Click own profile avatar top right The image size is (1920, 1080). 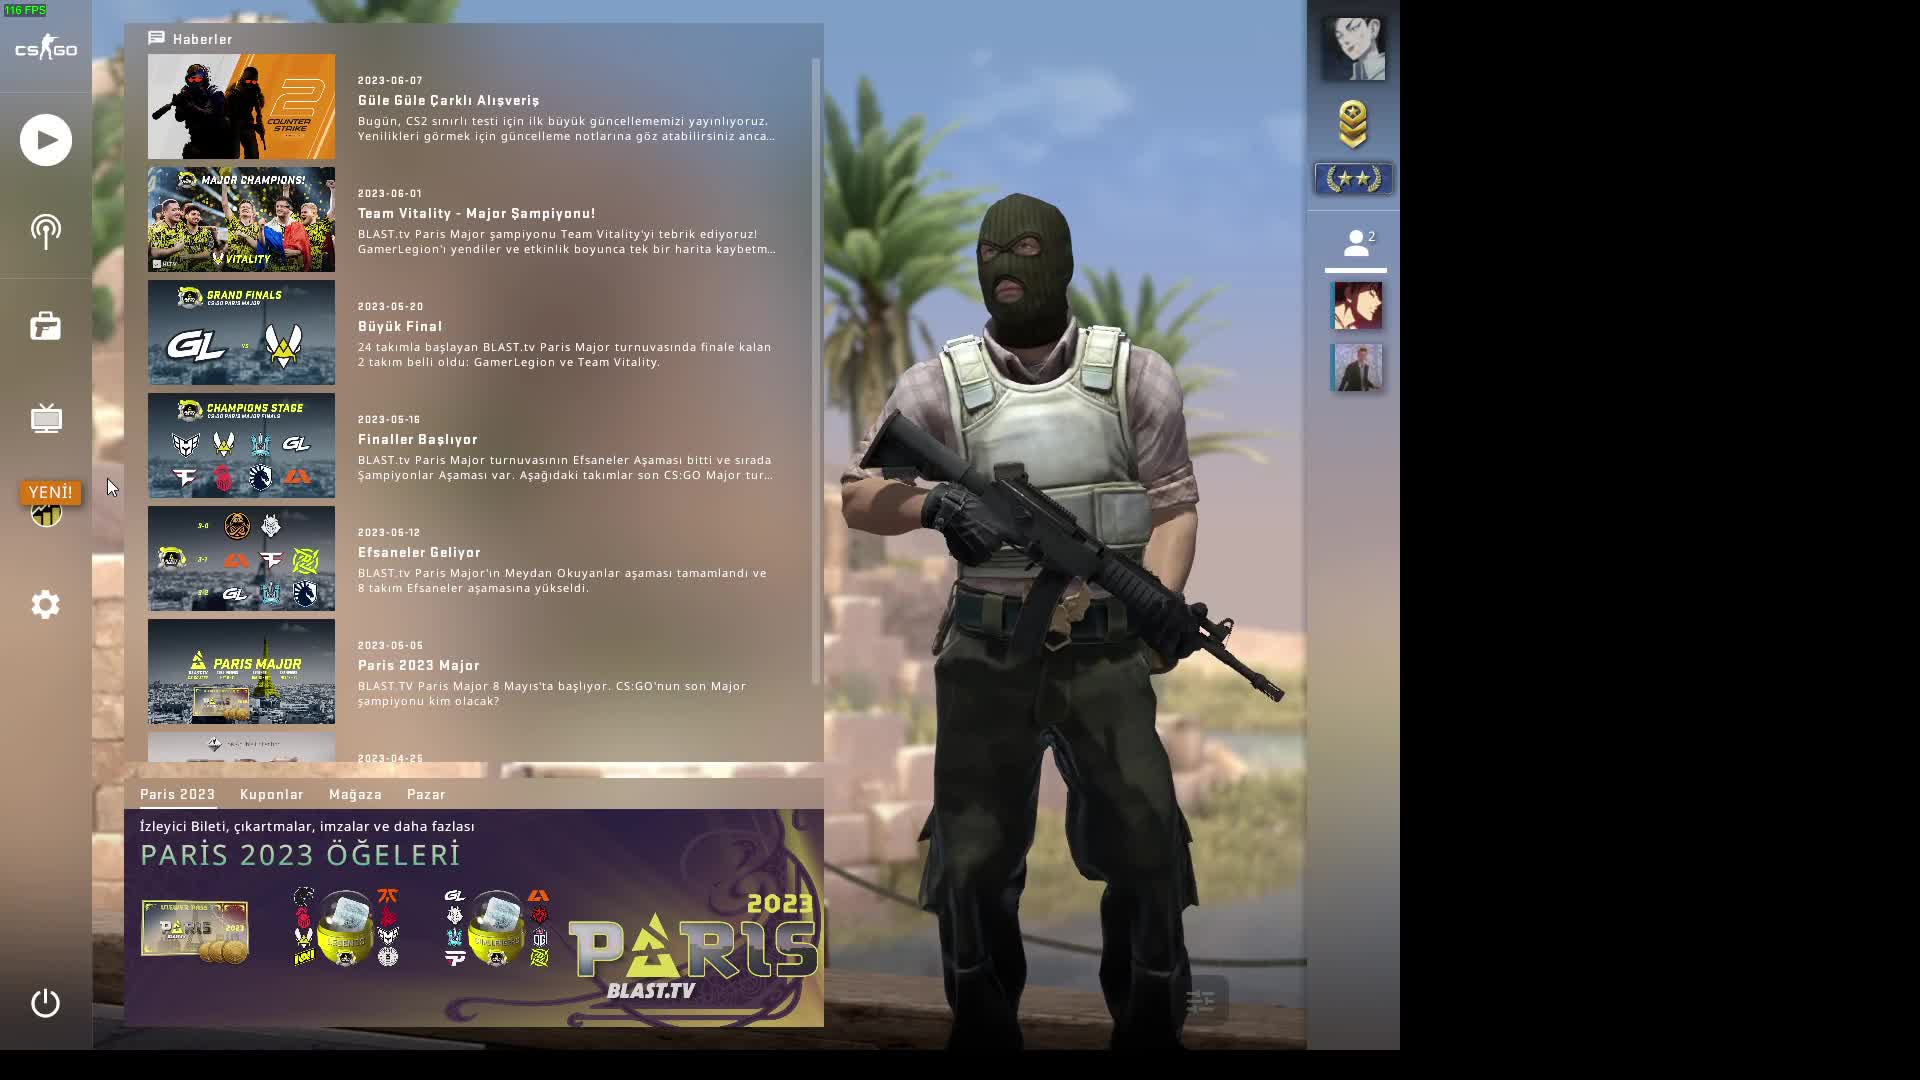(x=1353, y=48)
